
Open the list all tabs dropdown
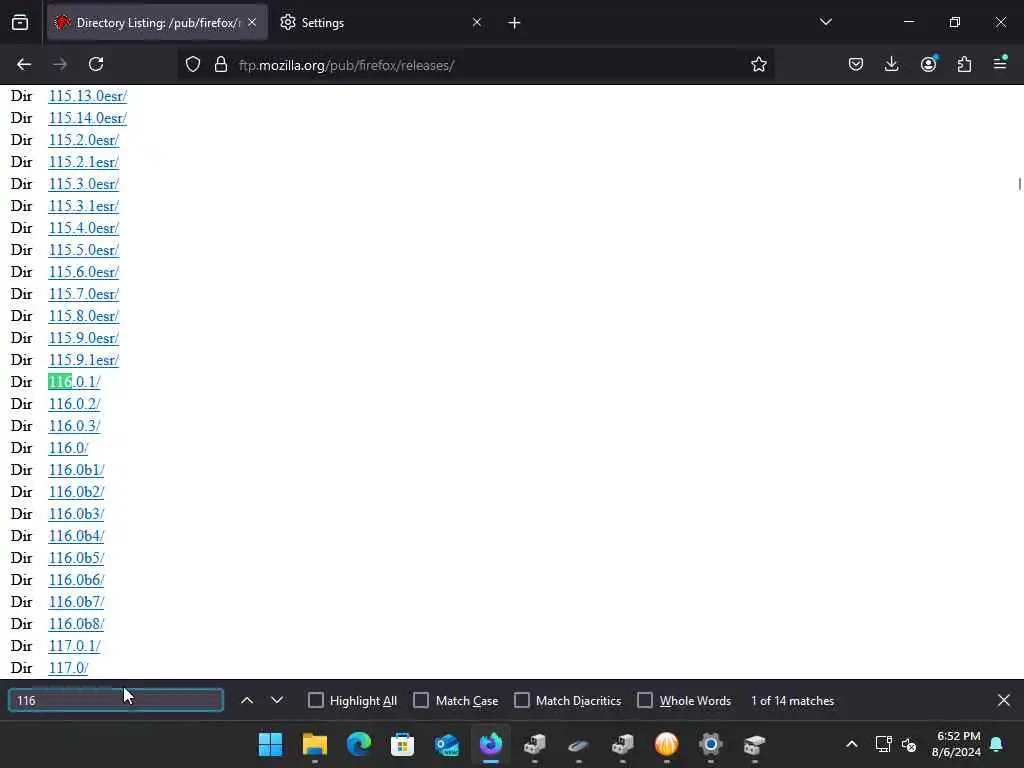tap(825, 22)
